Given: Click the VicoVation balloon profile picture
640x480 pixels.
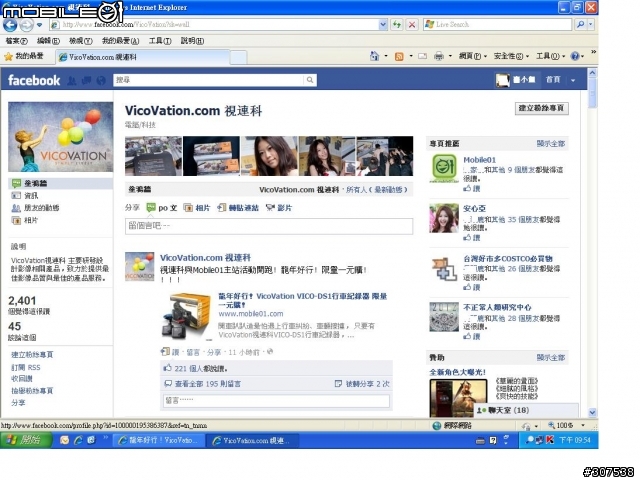Looking at the screenshot, I should 60,137.
